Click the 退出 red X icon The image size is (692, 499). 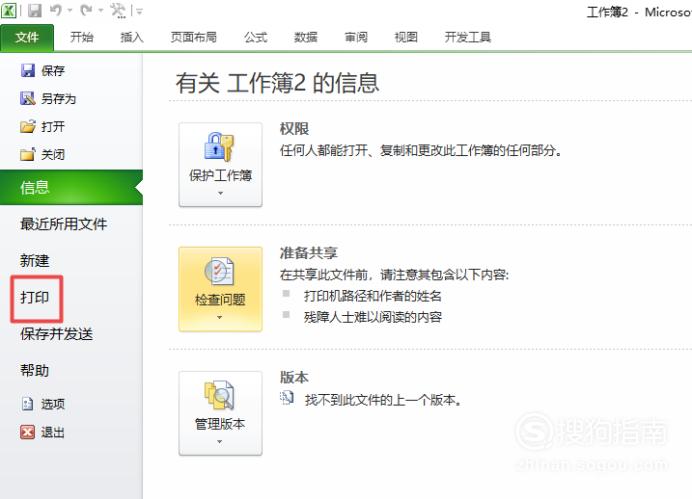pos(27,432)
